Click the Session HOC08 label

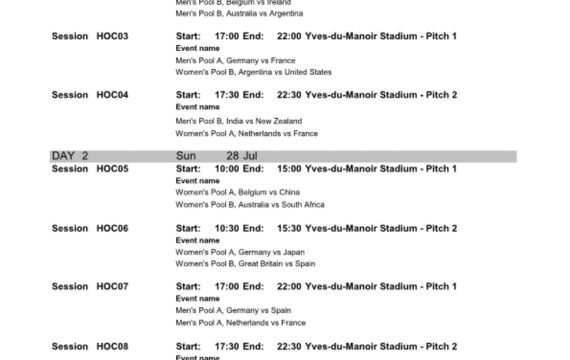pos(90,347)
